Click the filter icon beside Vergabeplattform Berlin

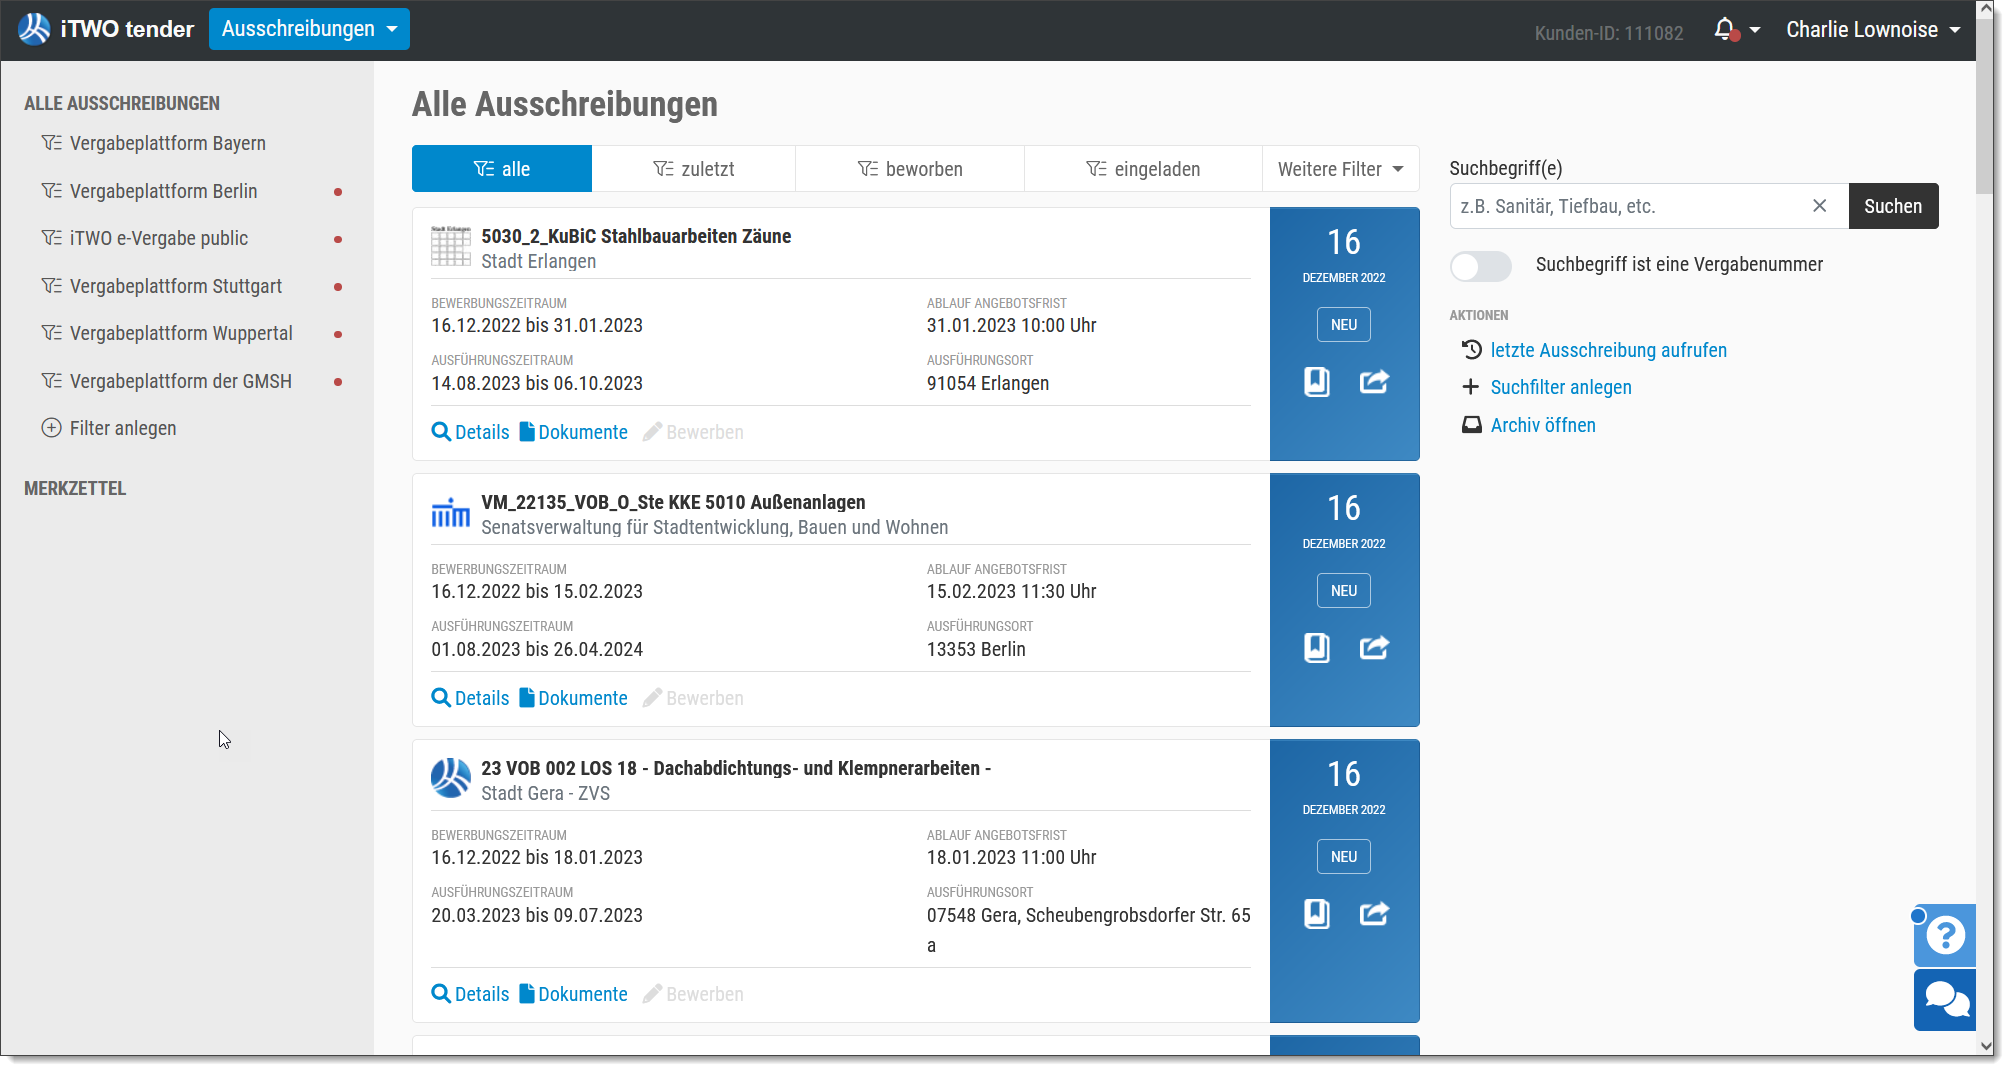51,191
